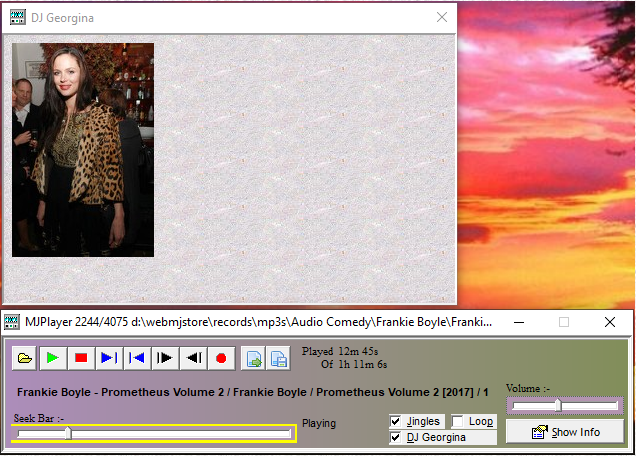
Task: Open a file with the folder icon
Action: (x=24, y=358)
